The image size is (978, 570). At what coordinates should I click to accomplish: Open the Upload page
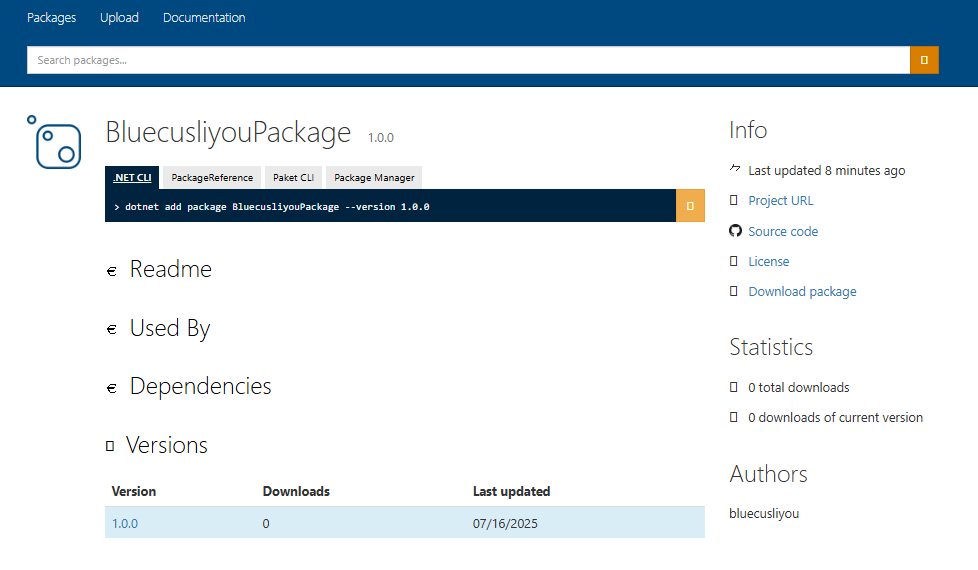pos(119,17)
